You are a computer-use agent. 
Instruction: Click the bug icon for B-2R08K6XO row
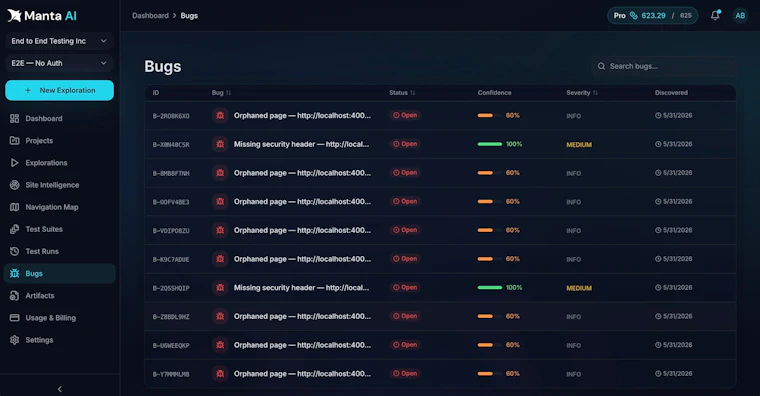point(220,115)
